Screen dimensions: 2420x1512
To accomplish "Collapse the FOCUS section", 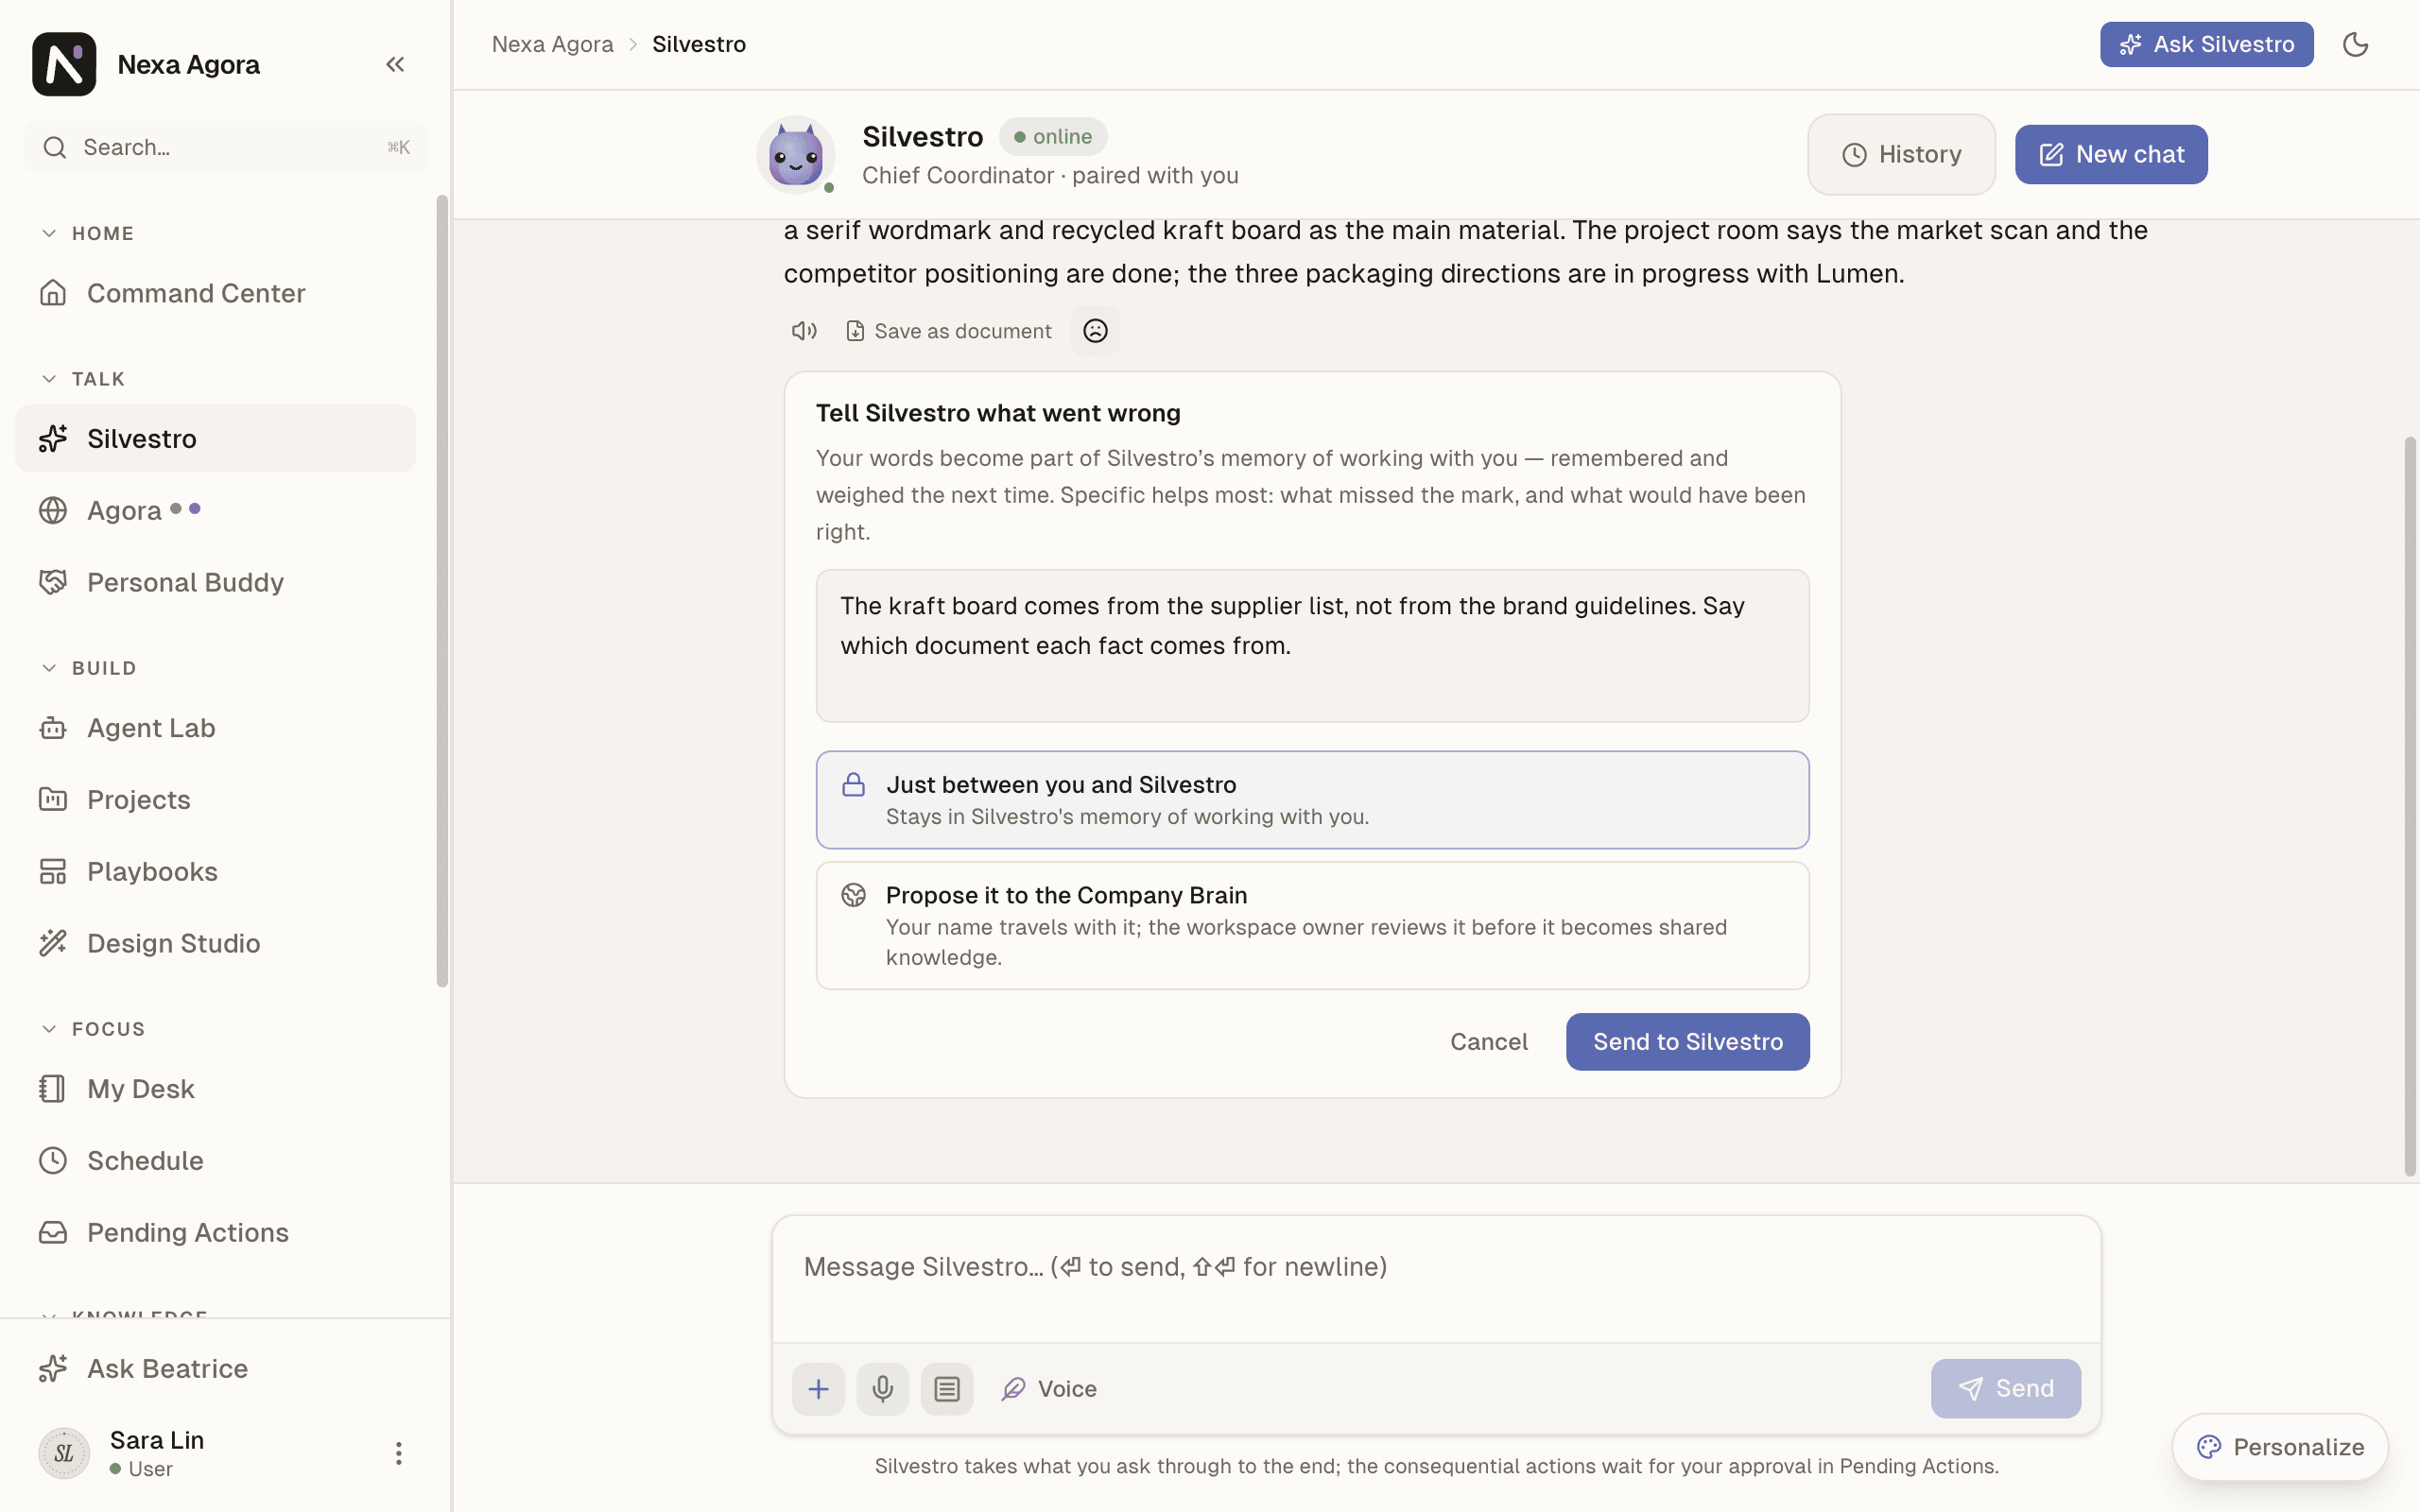I will coord(93,1029).
